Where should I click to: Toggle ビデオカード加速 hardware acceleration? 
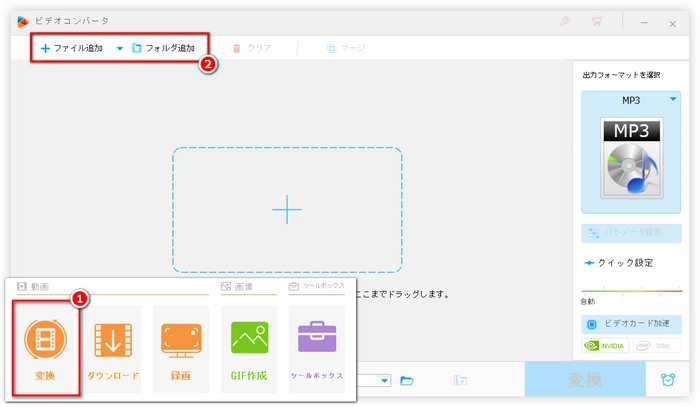(632, 324)
